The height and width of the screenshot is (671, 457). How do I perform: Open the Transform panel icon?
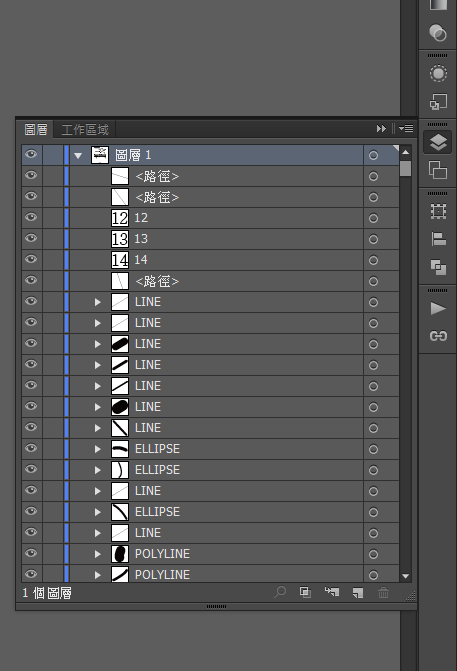438,211
